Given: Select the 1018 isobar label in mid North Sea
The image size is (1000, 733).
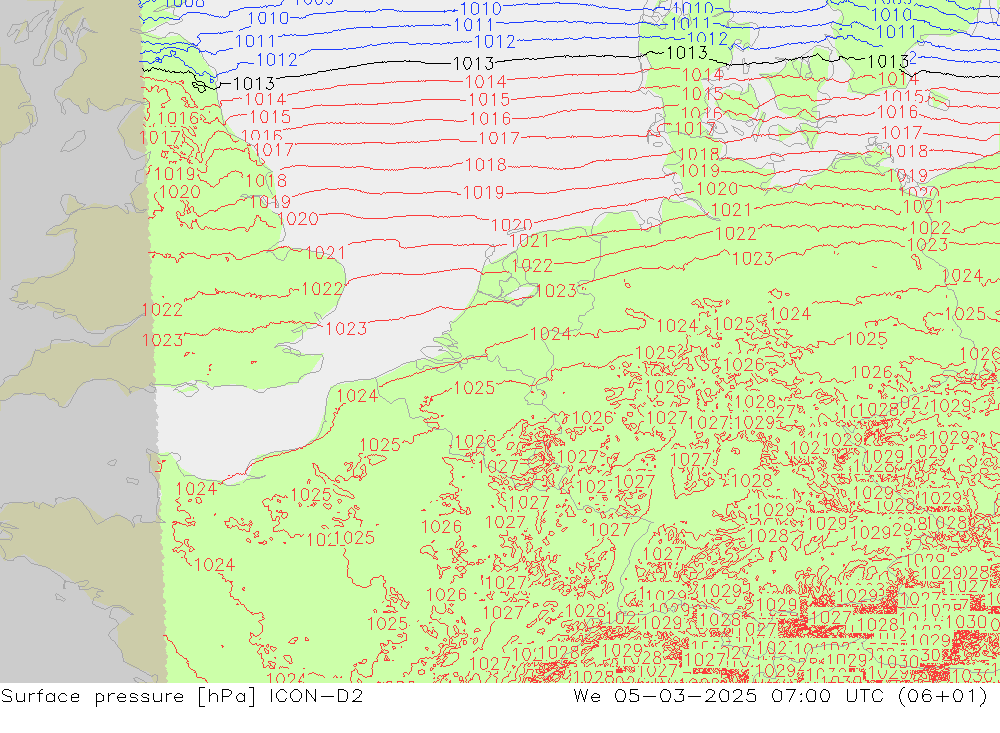Looking at the screenshot, I should point(486,165).
